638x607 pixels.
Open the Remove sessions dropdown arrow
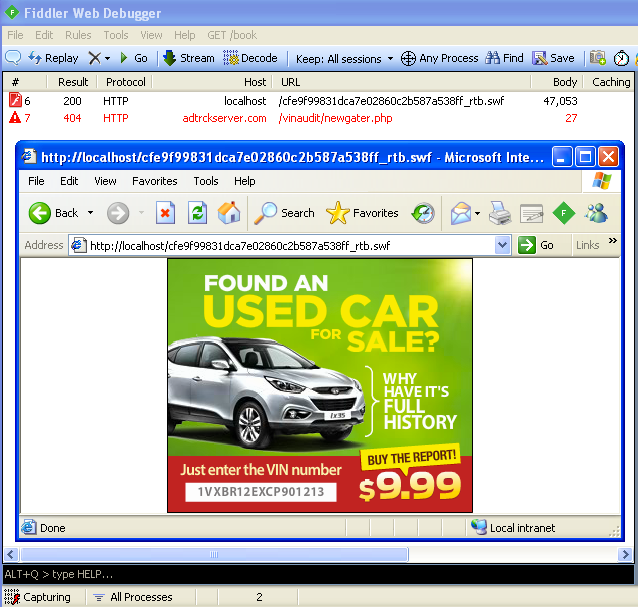[107, 59]
